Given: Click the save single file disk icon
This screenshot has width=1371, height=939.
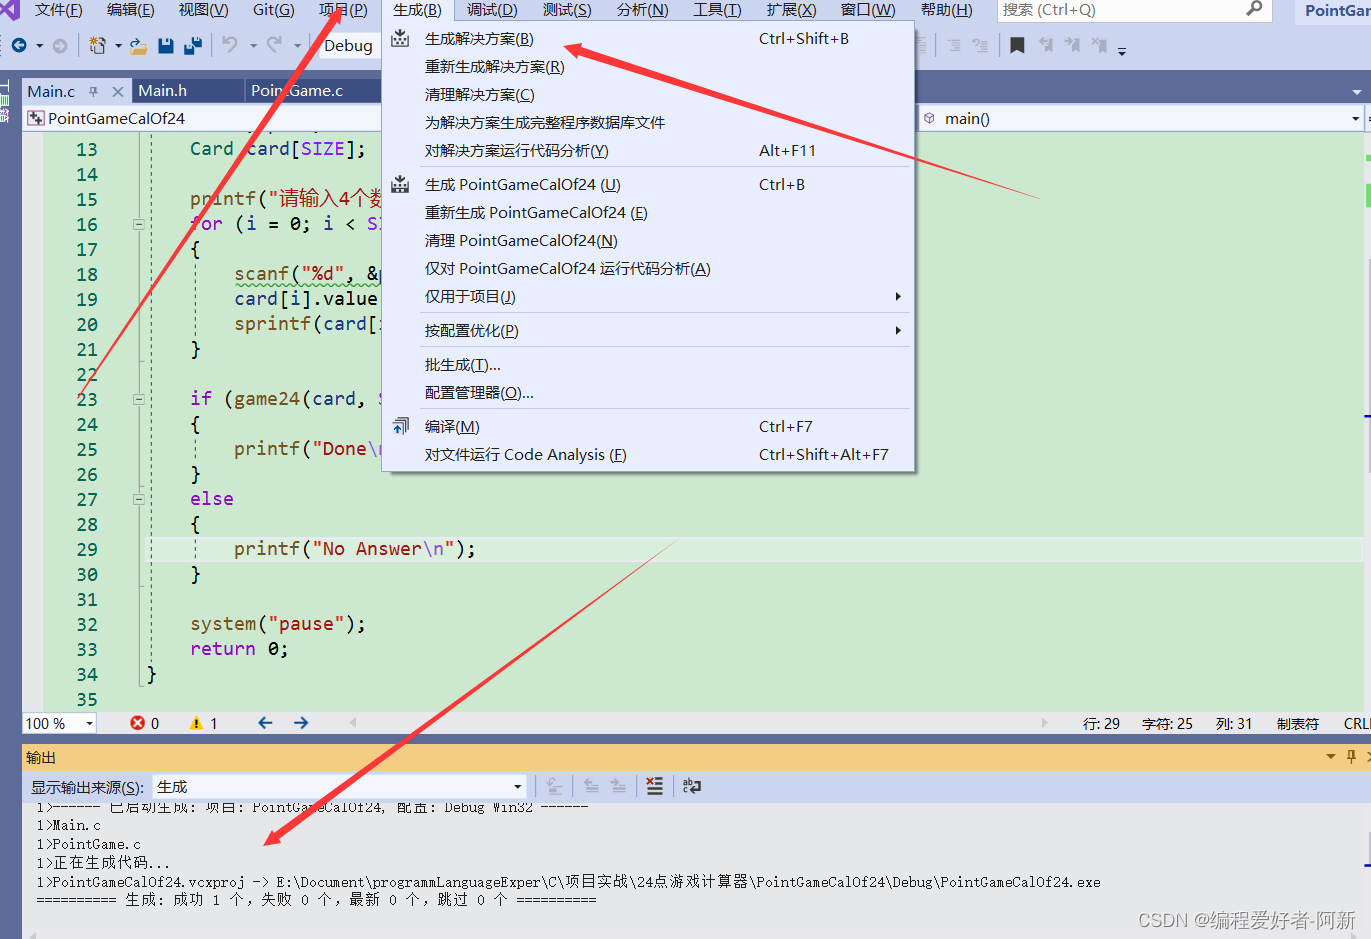Looking at the screenshot, I should coord(166,46).
